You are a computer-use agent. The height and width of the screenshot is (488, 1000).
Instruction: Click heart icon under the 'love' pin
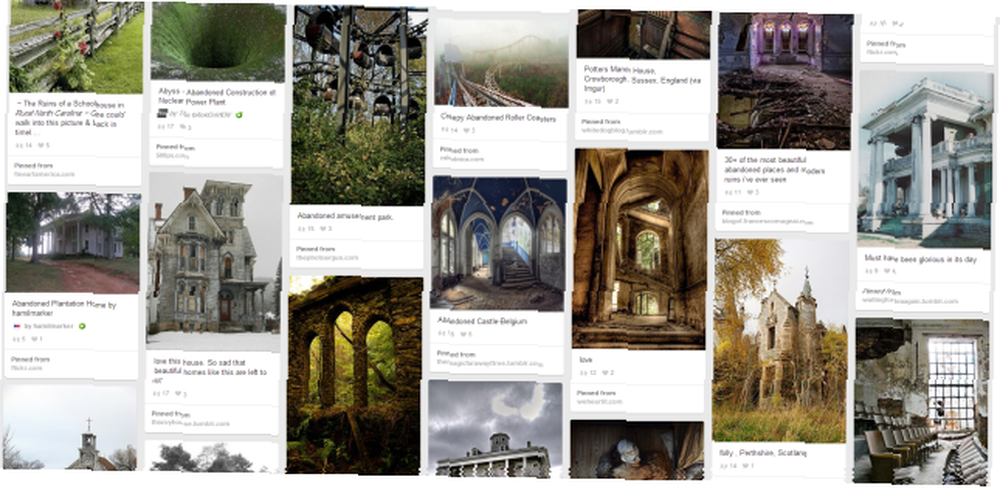604,373
